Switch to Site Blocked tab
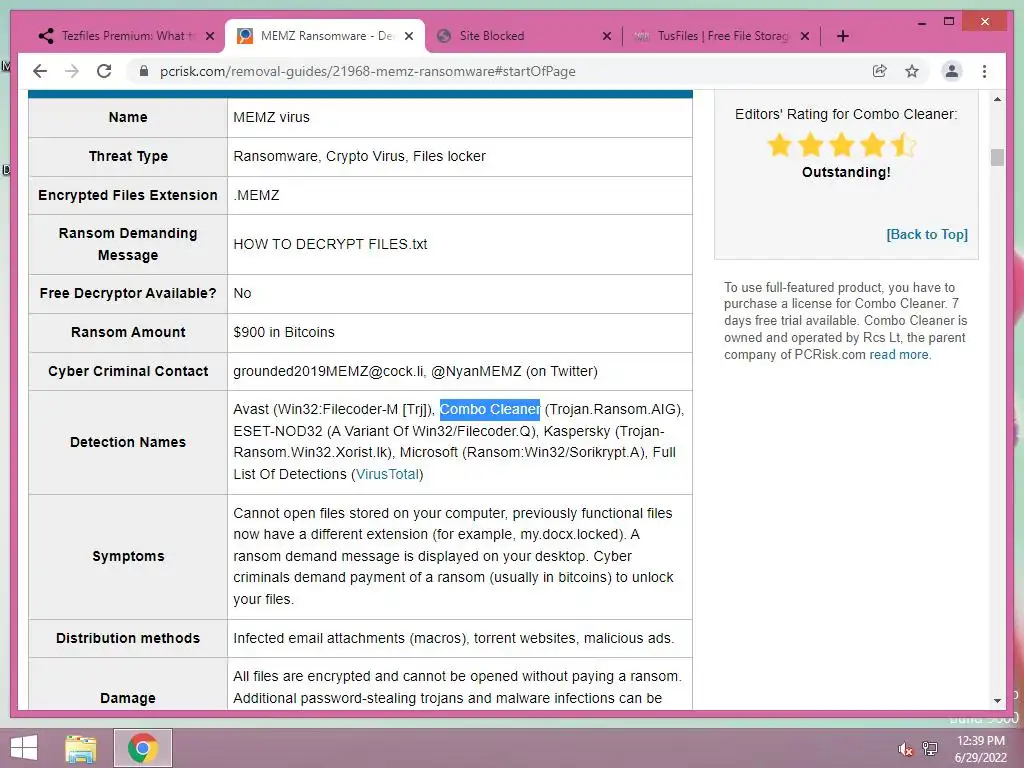This screenshot has height=768, width=1024. 522,36
